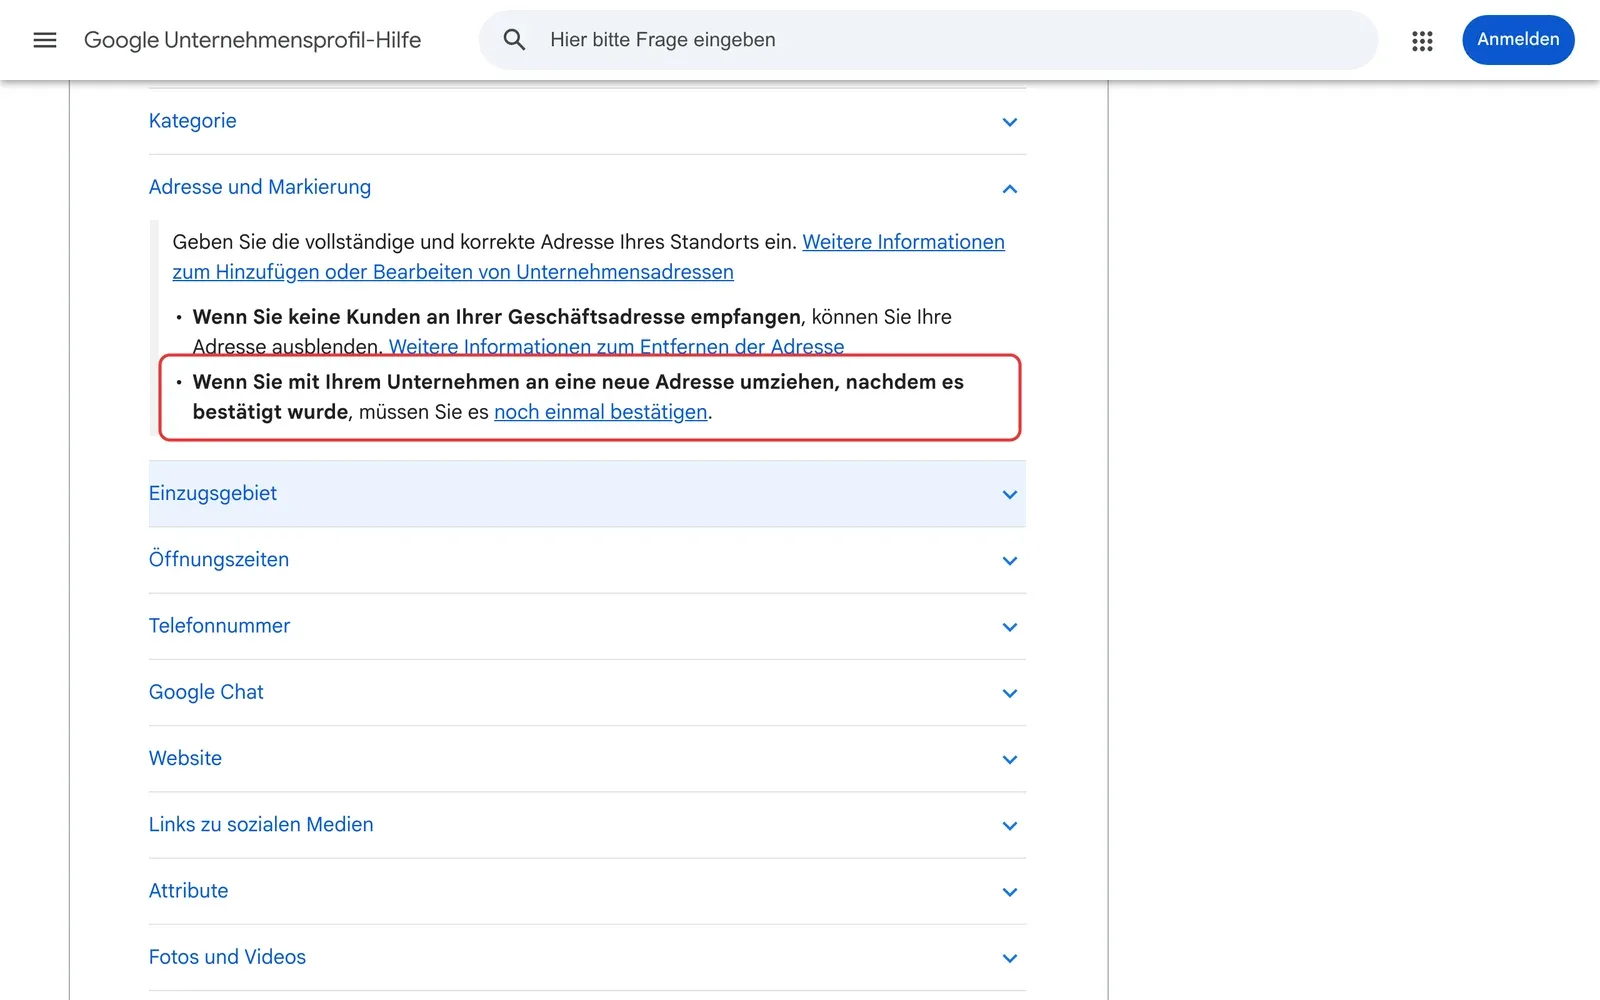The image size is (1600, 1000).
Task: Open Links zu sozialen Medien heading
Action: click(261, 824)
